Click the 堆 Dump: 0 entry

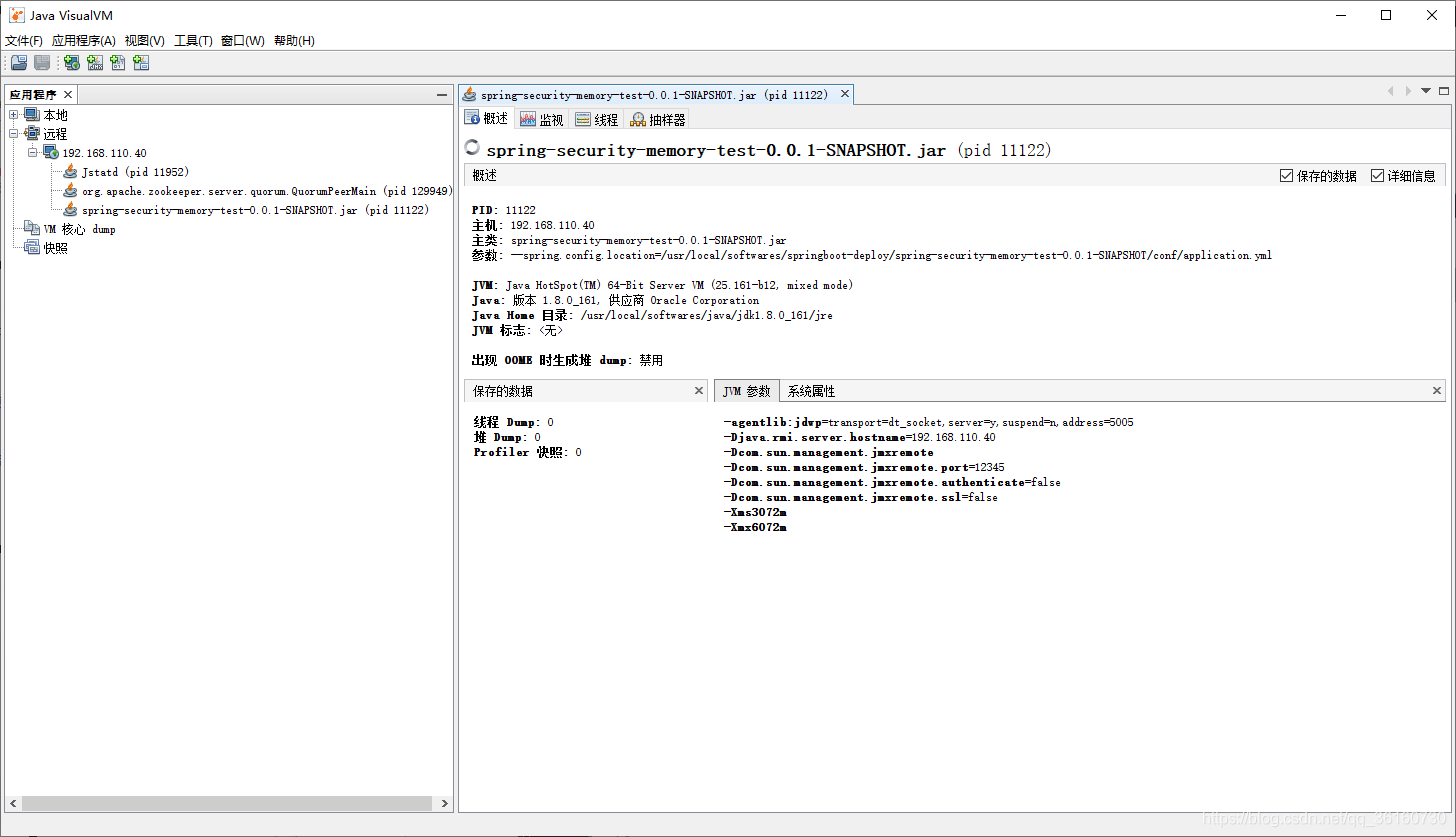[x=507, y=437]
